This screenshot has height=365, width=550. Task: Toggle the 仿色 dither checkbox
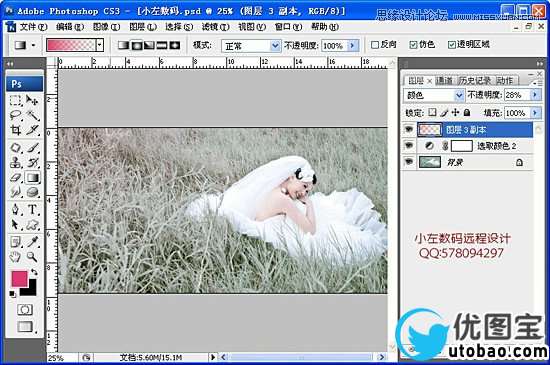tap(413, 45)
